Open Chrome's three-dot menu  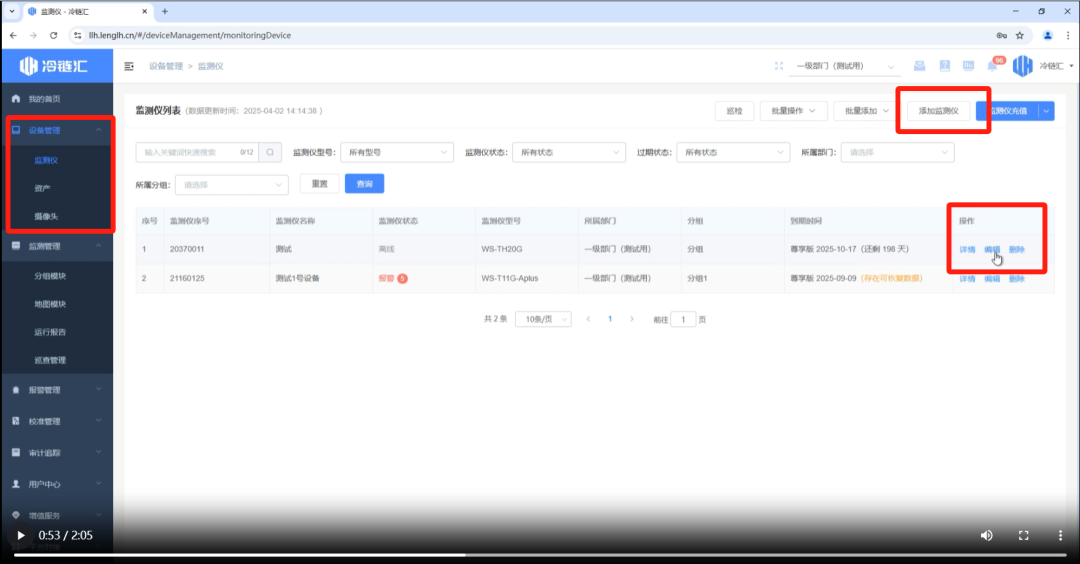(x=1068, y=35)
